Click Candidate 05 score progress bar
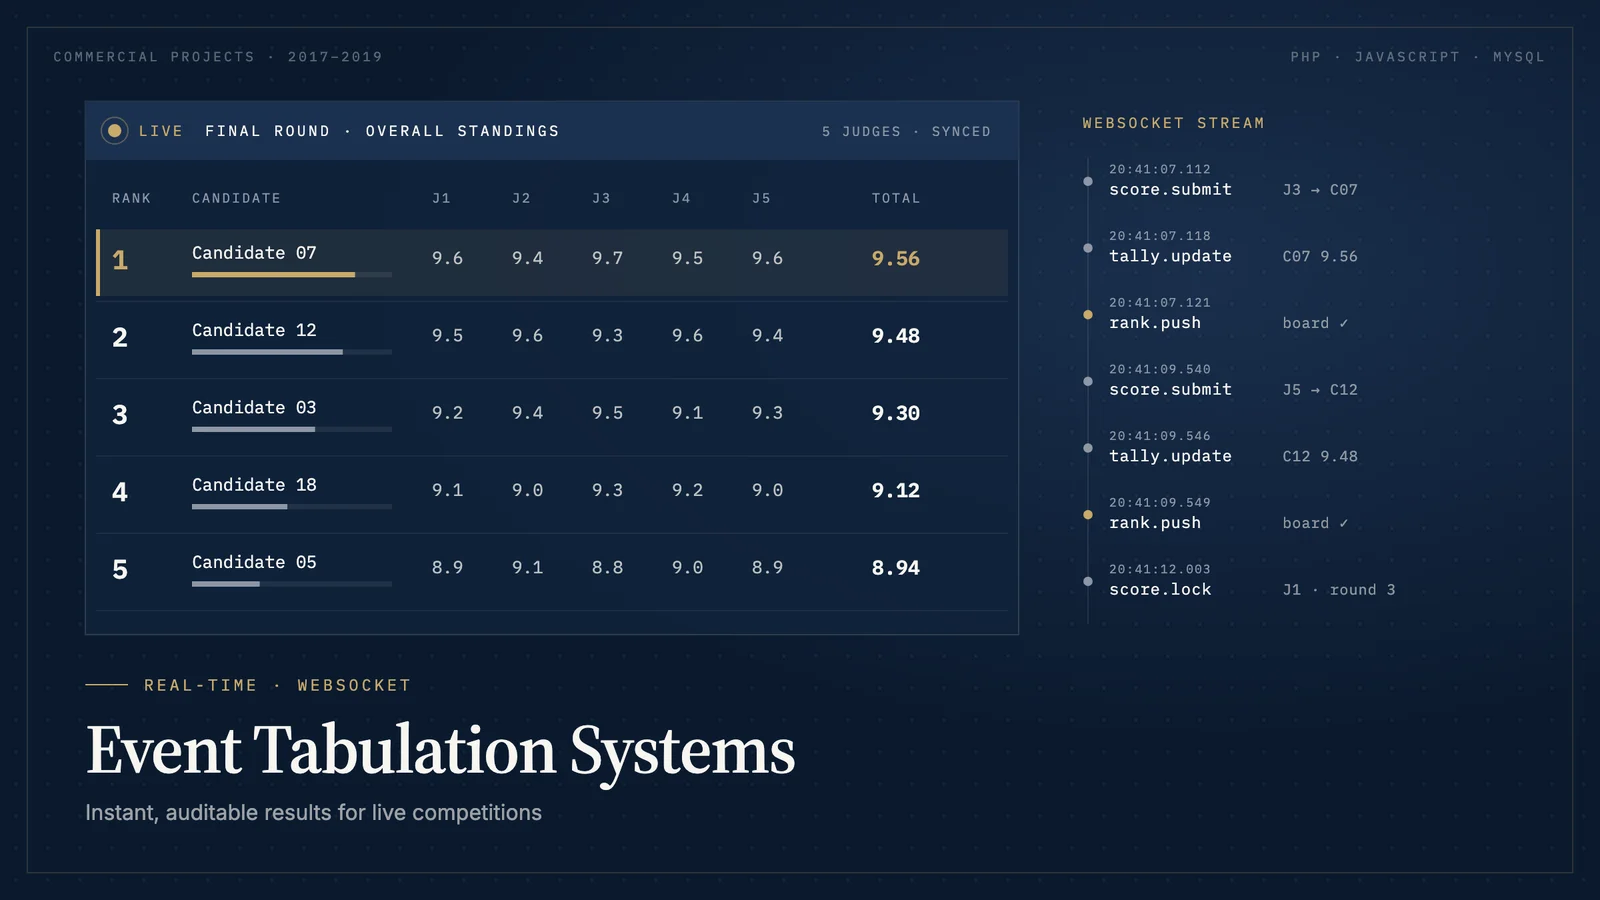 click(292, 584)
